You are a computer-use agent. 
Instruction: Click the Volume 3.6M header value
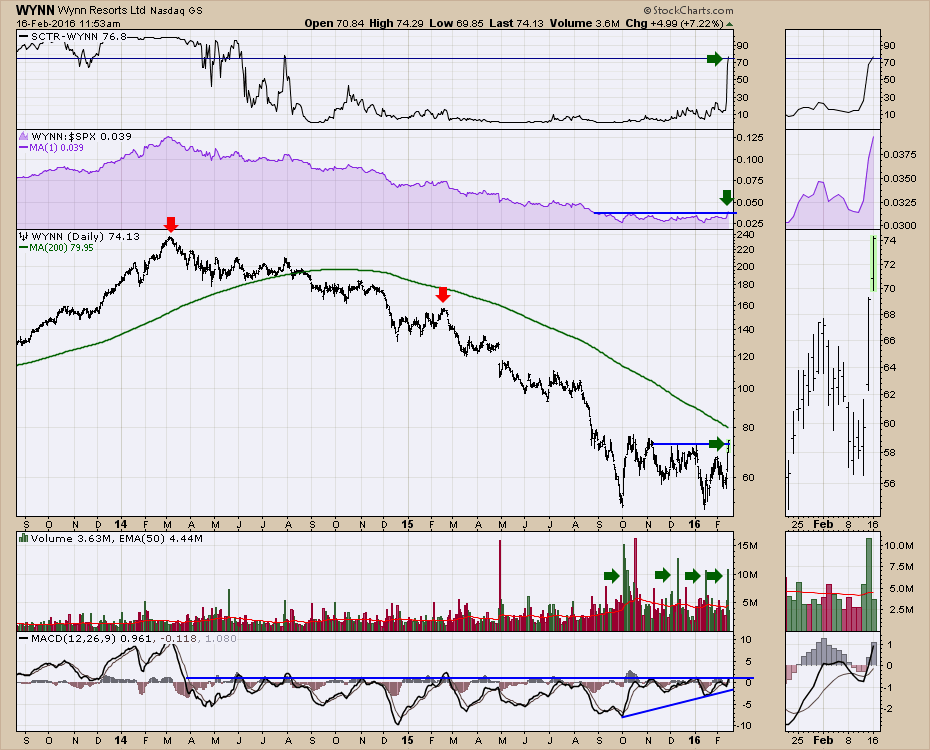click(x=584, y=23)
